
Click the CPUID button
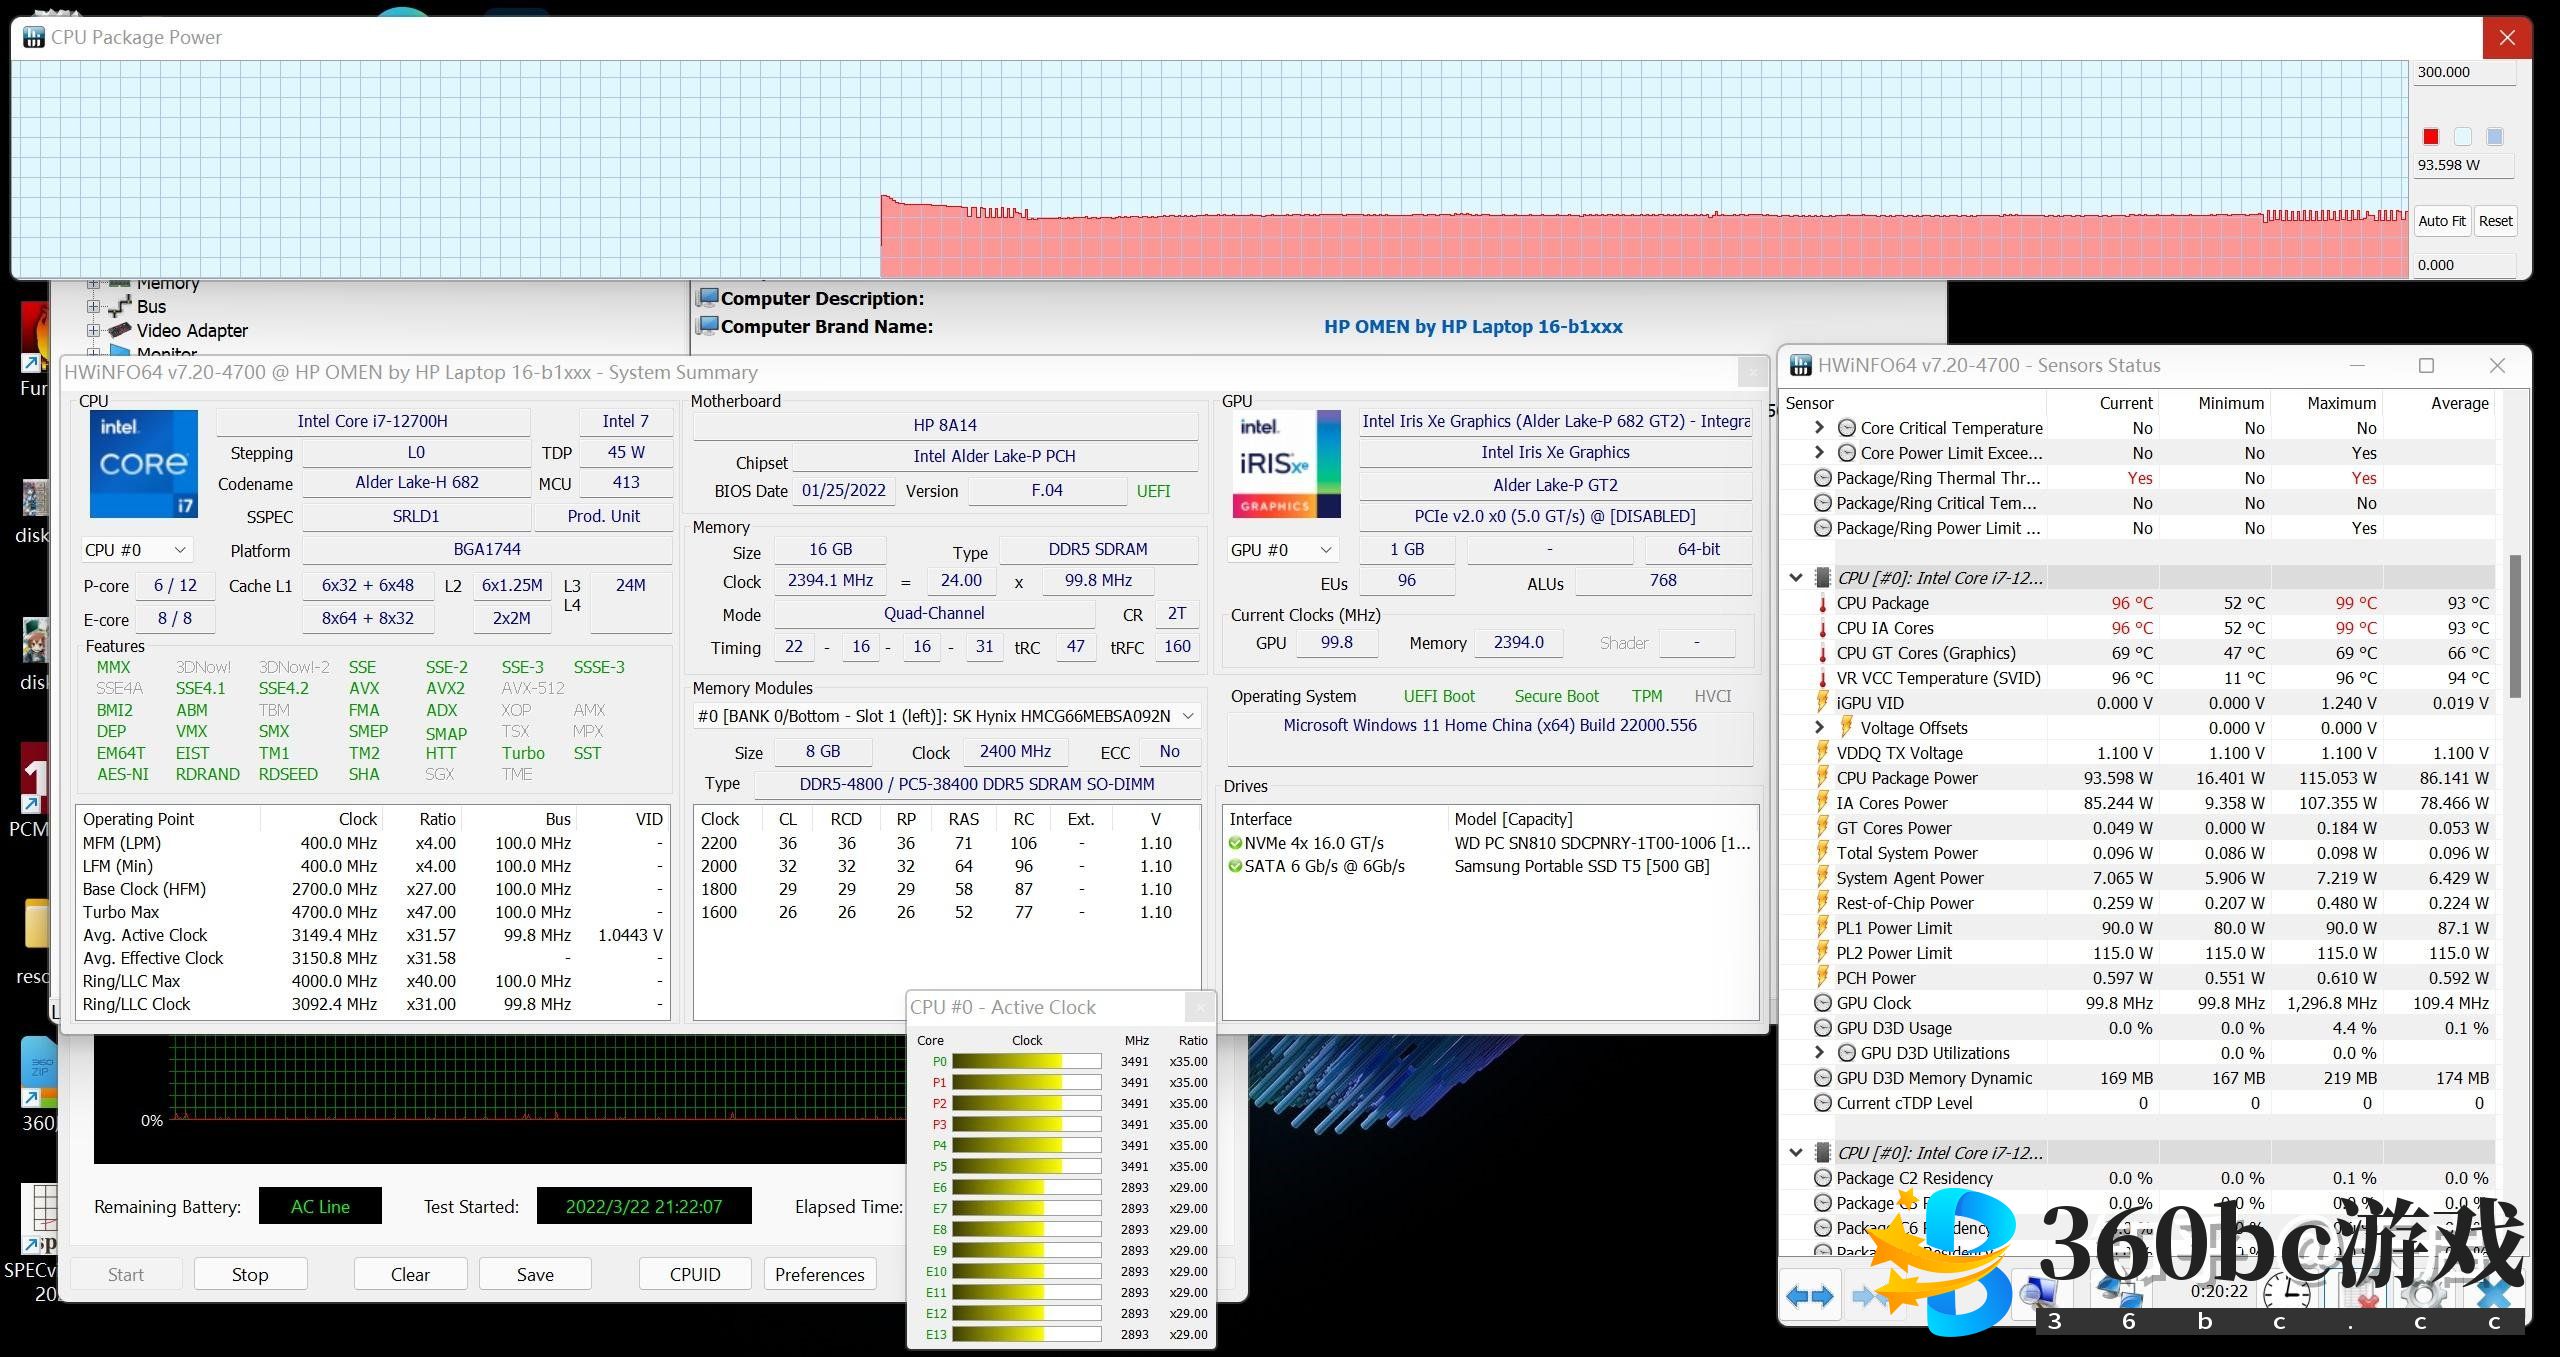click(x=694, y=1274)
